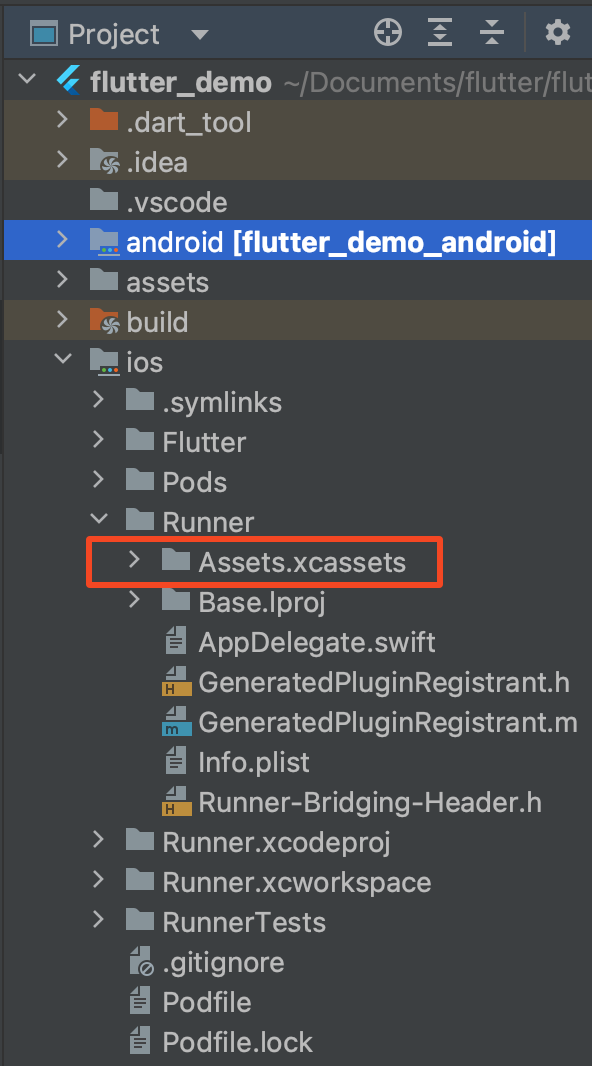Expand the Runner.xcworkspace folder
Screen dimensions: 592x1066
pos(99,881)
